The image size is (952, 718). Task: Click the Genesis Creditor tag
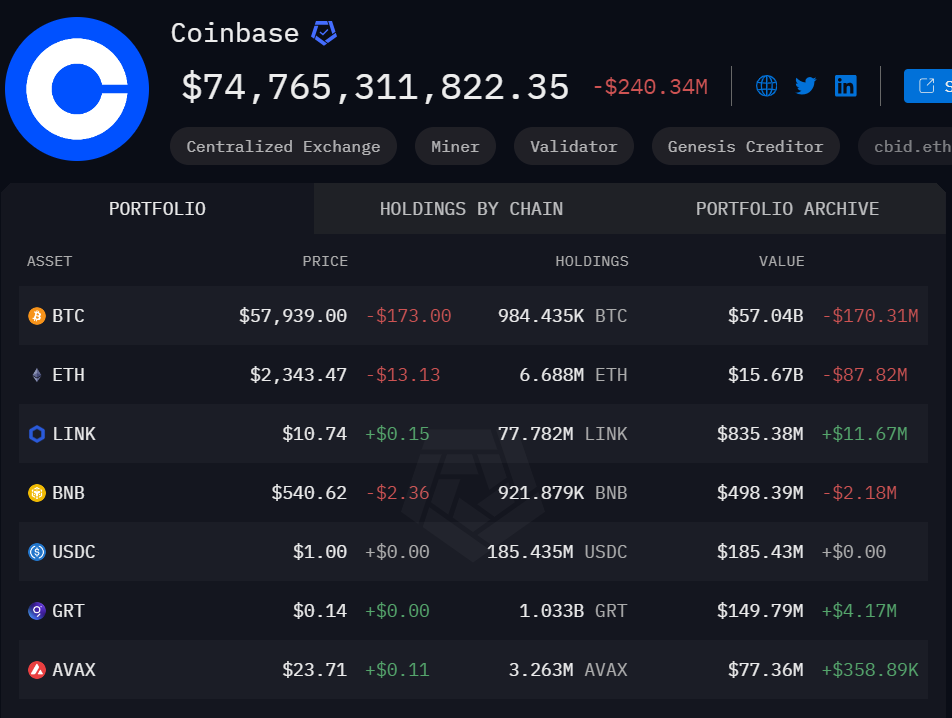[x=745, y=146]
